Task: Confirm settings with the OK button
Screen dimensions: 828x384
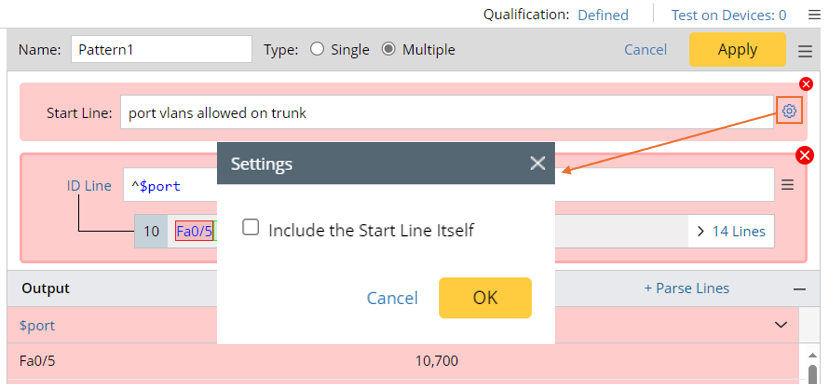Action: click(x=485, y=298)
